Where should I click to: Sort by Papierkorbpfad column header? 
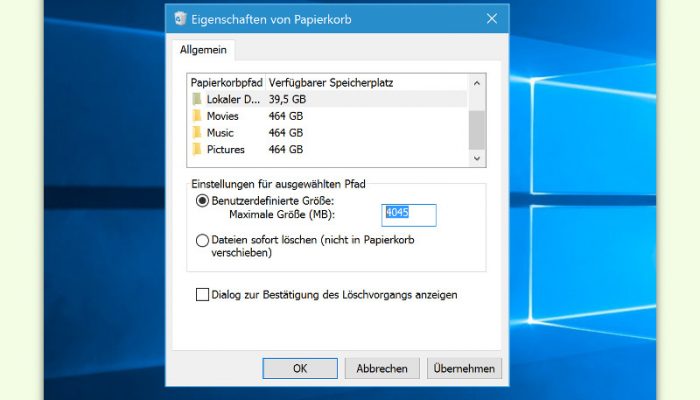[226, 83]
